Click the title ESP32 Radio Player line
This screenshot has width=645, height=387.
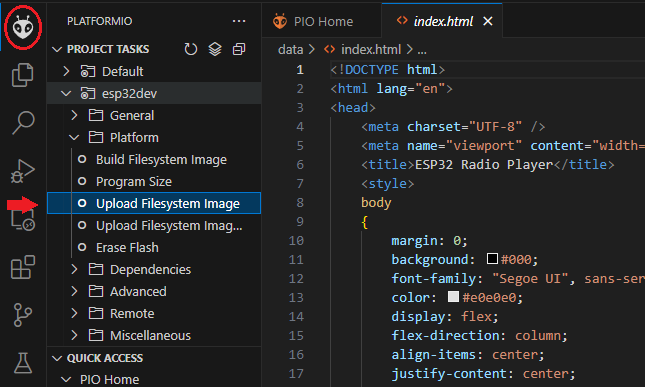tap(488, 165)
